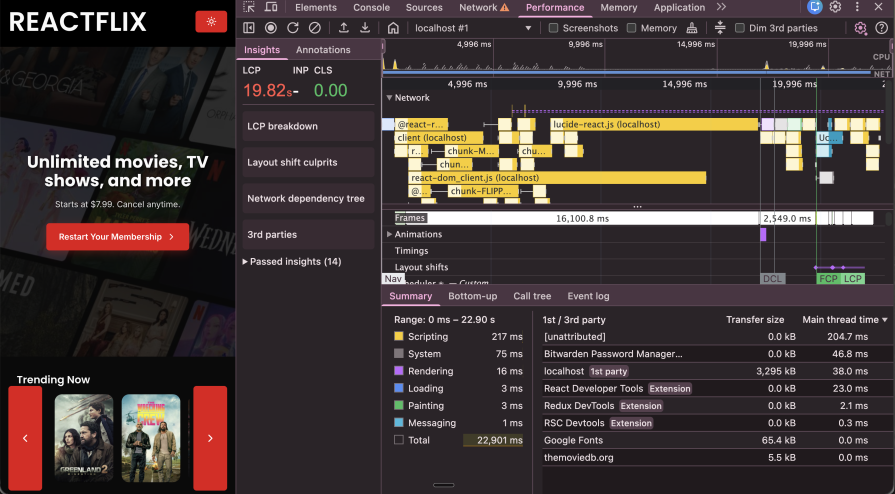Clear the current performance recording
Viewport: 895px width, 494px height.
(315, 28)
